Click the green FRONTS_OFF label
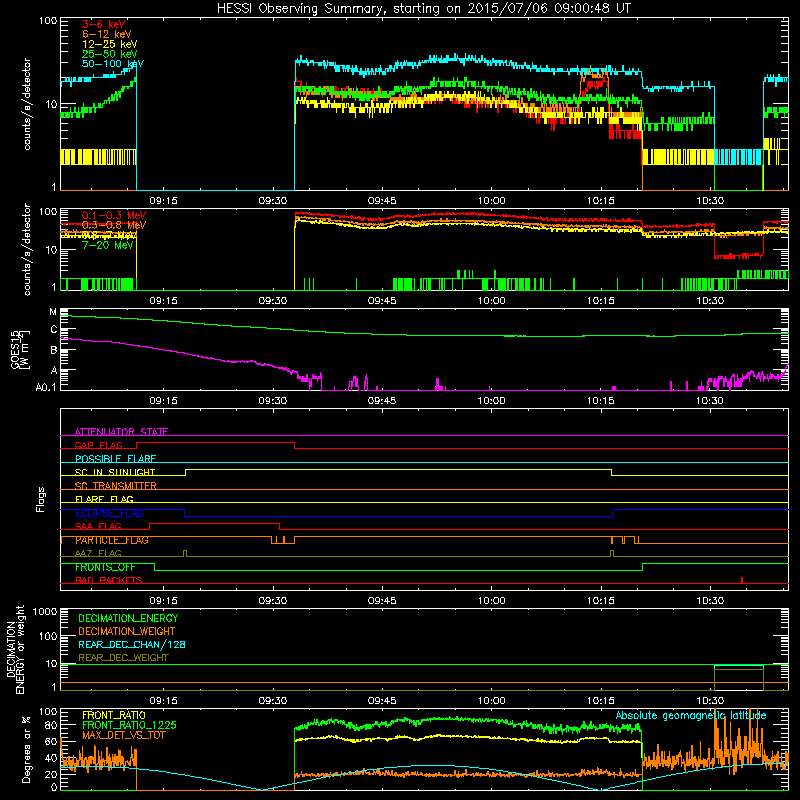This screenshot has width=800, height=800. click(105, 567)
